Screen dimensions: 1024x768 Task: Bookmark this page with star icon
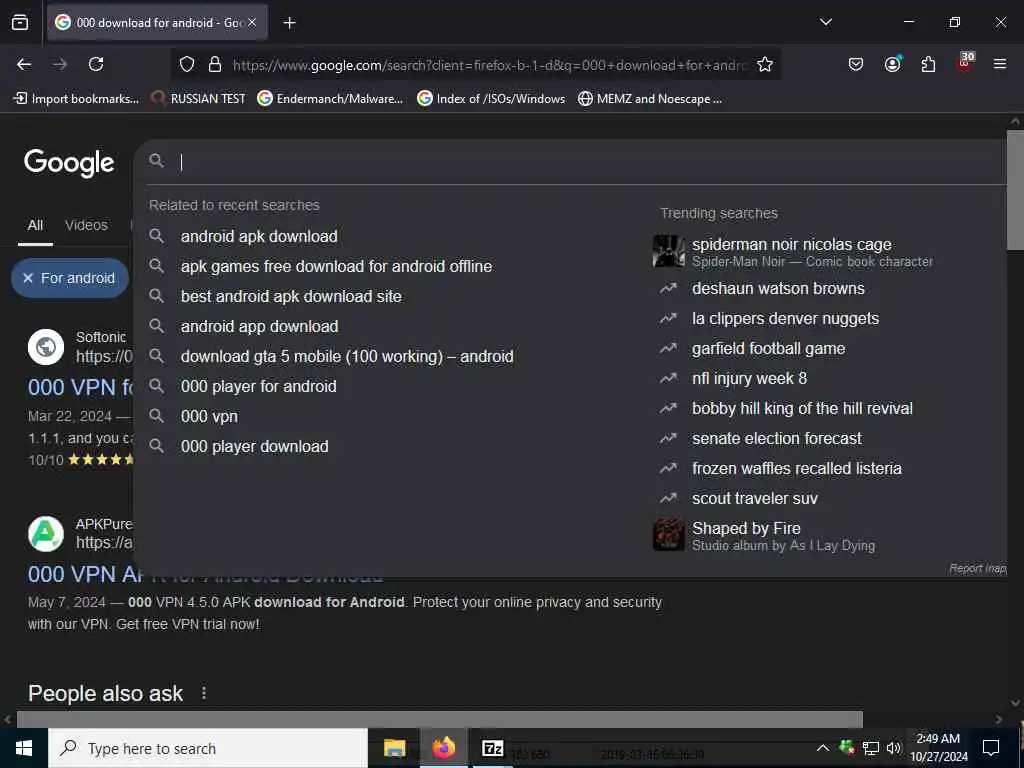pyautogui.click(x=765, y=64)
